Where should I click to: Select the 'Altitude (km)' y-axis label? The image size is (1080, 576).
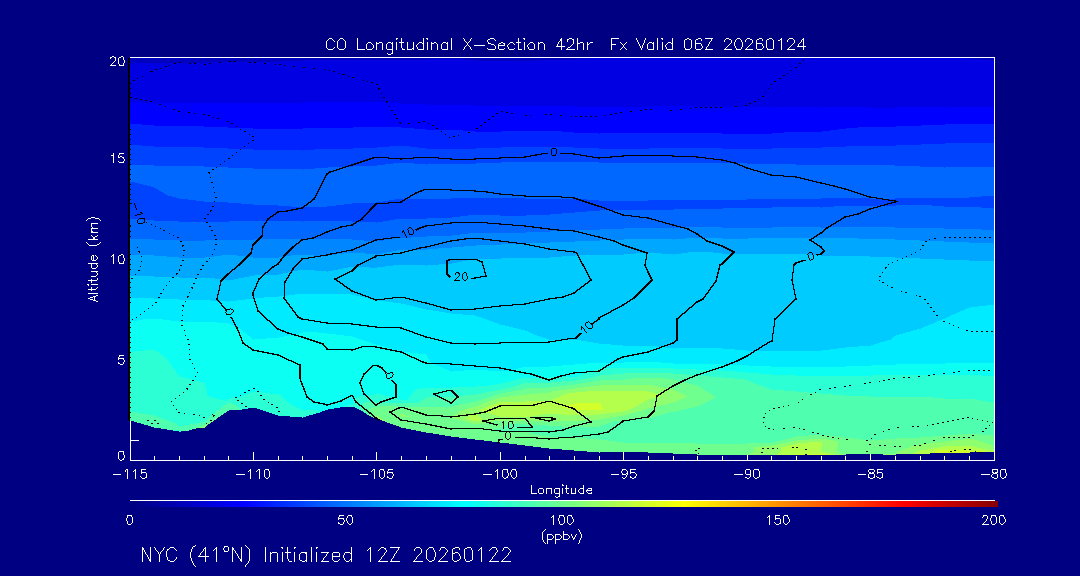coord(93,259)
